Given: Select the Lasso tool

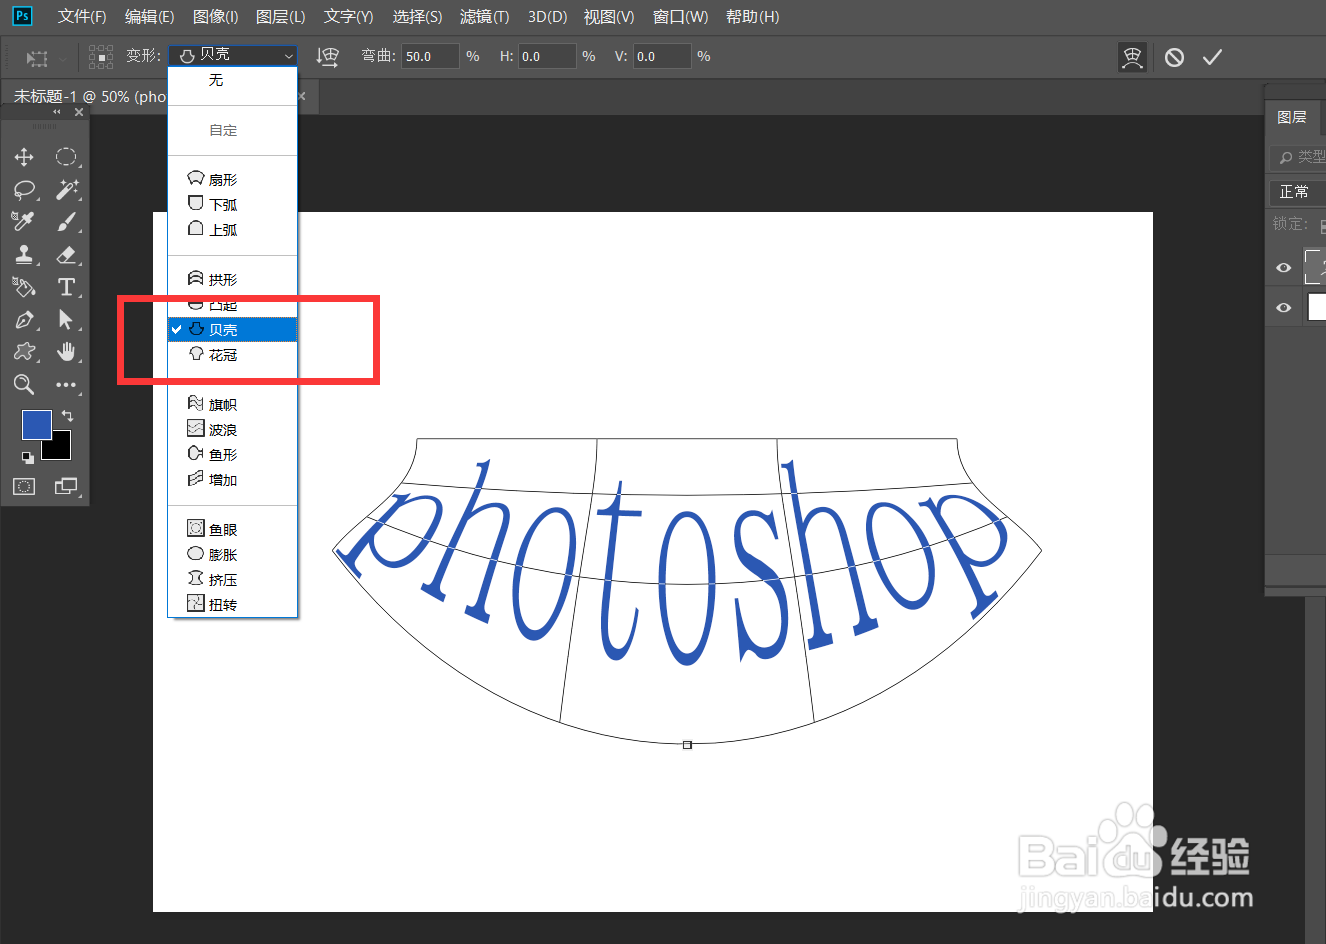Looking at the screenshot, I should 24,190.
